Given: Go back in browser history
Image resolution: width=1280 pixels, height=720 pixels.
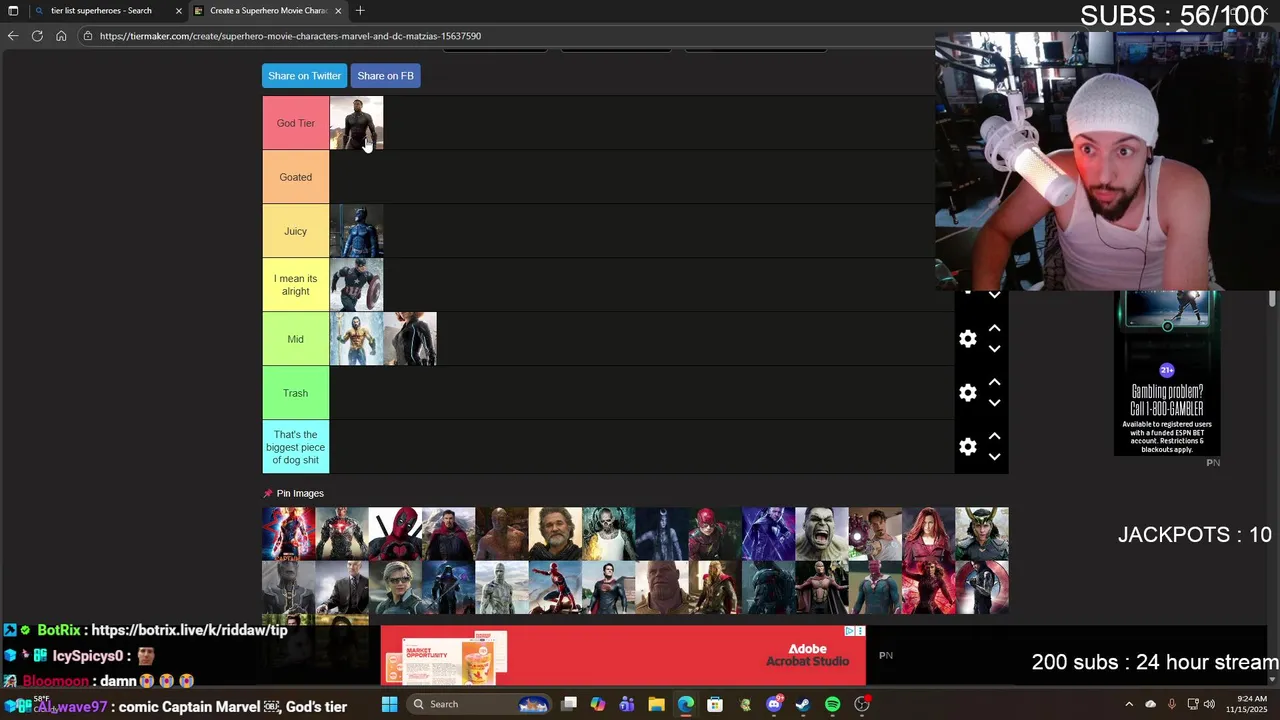Looking at the screenshot, I should 13,36.
